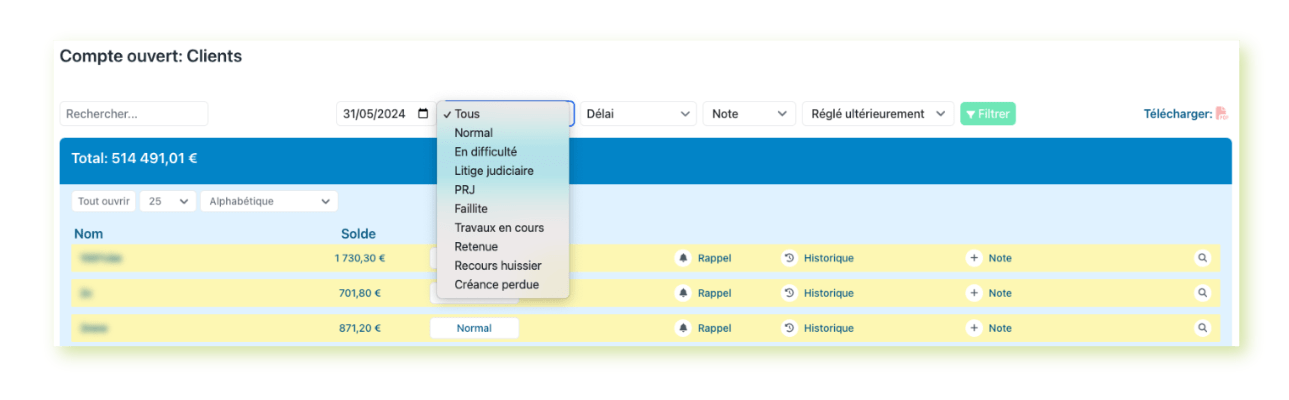Pick 'Créance perdue' from the status list
1289x400 pixels.
pyautogui.click(x=496, y=285)
